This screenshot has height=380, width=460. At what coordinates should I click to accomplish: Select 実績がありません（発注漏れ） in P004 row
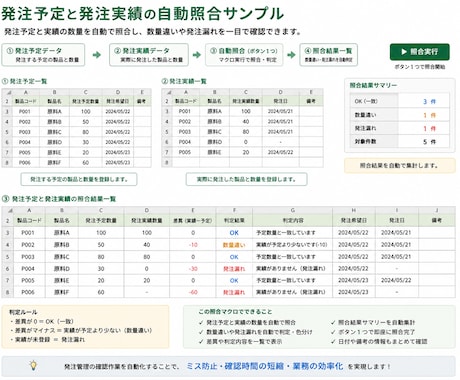click(x=292, y=269)
